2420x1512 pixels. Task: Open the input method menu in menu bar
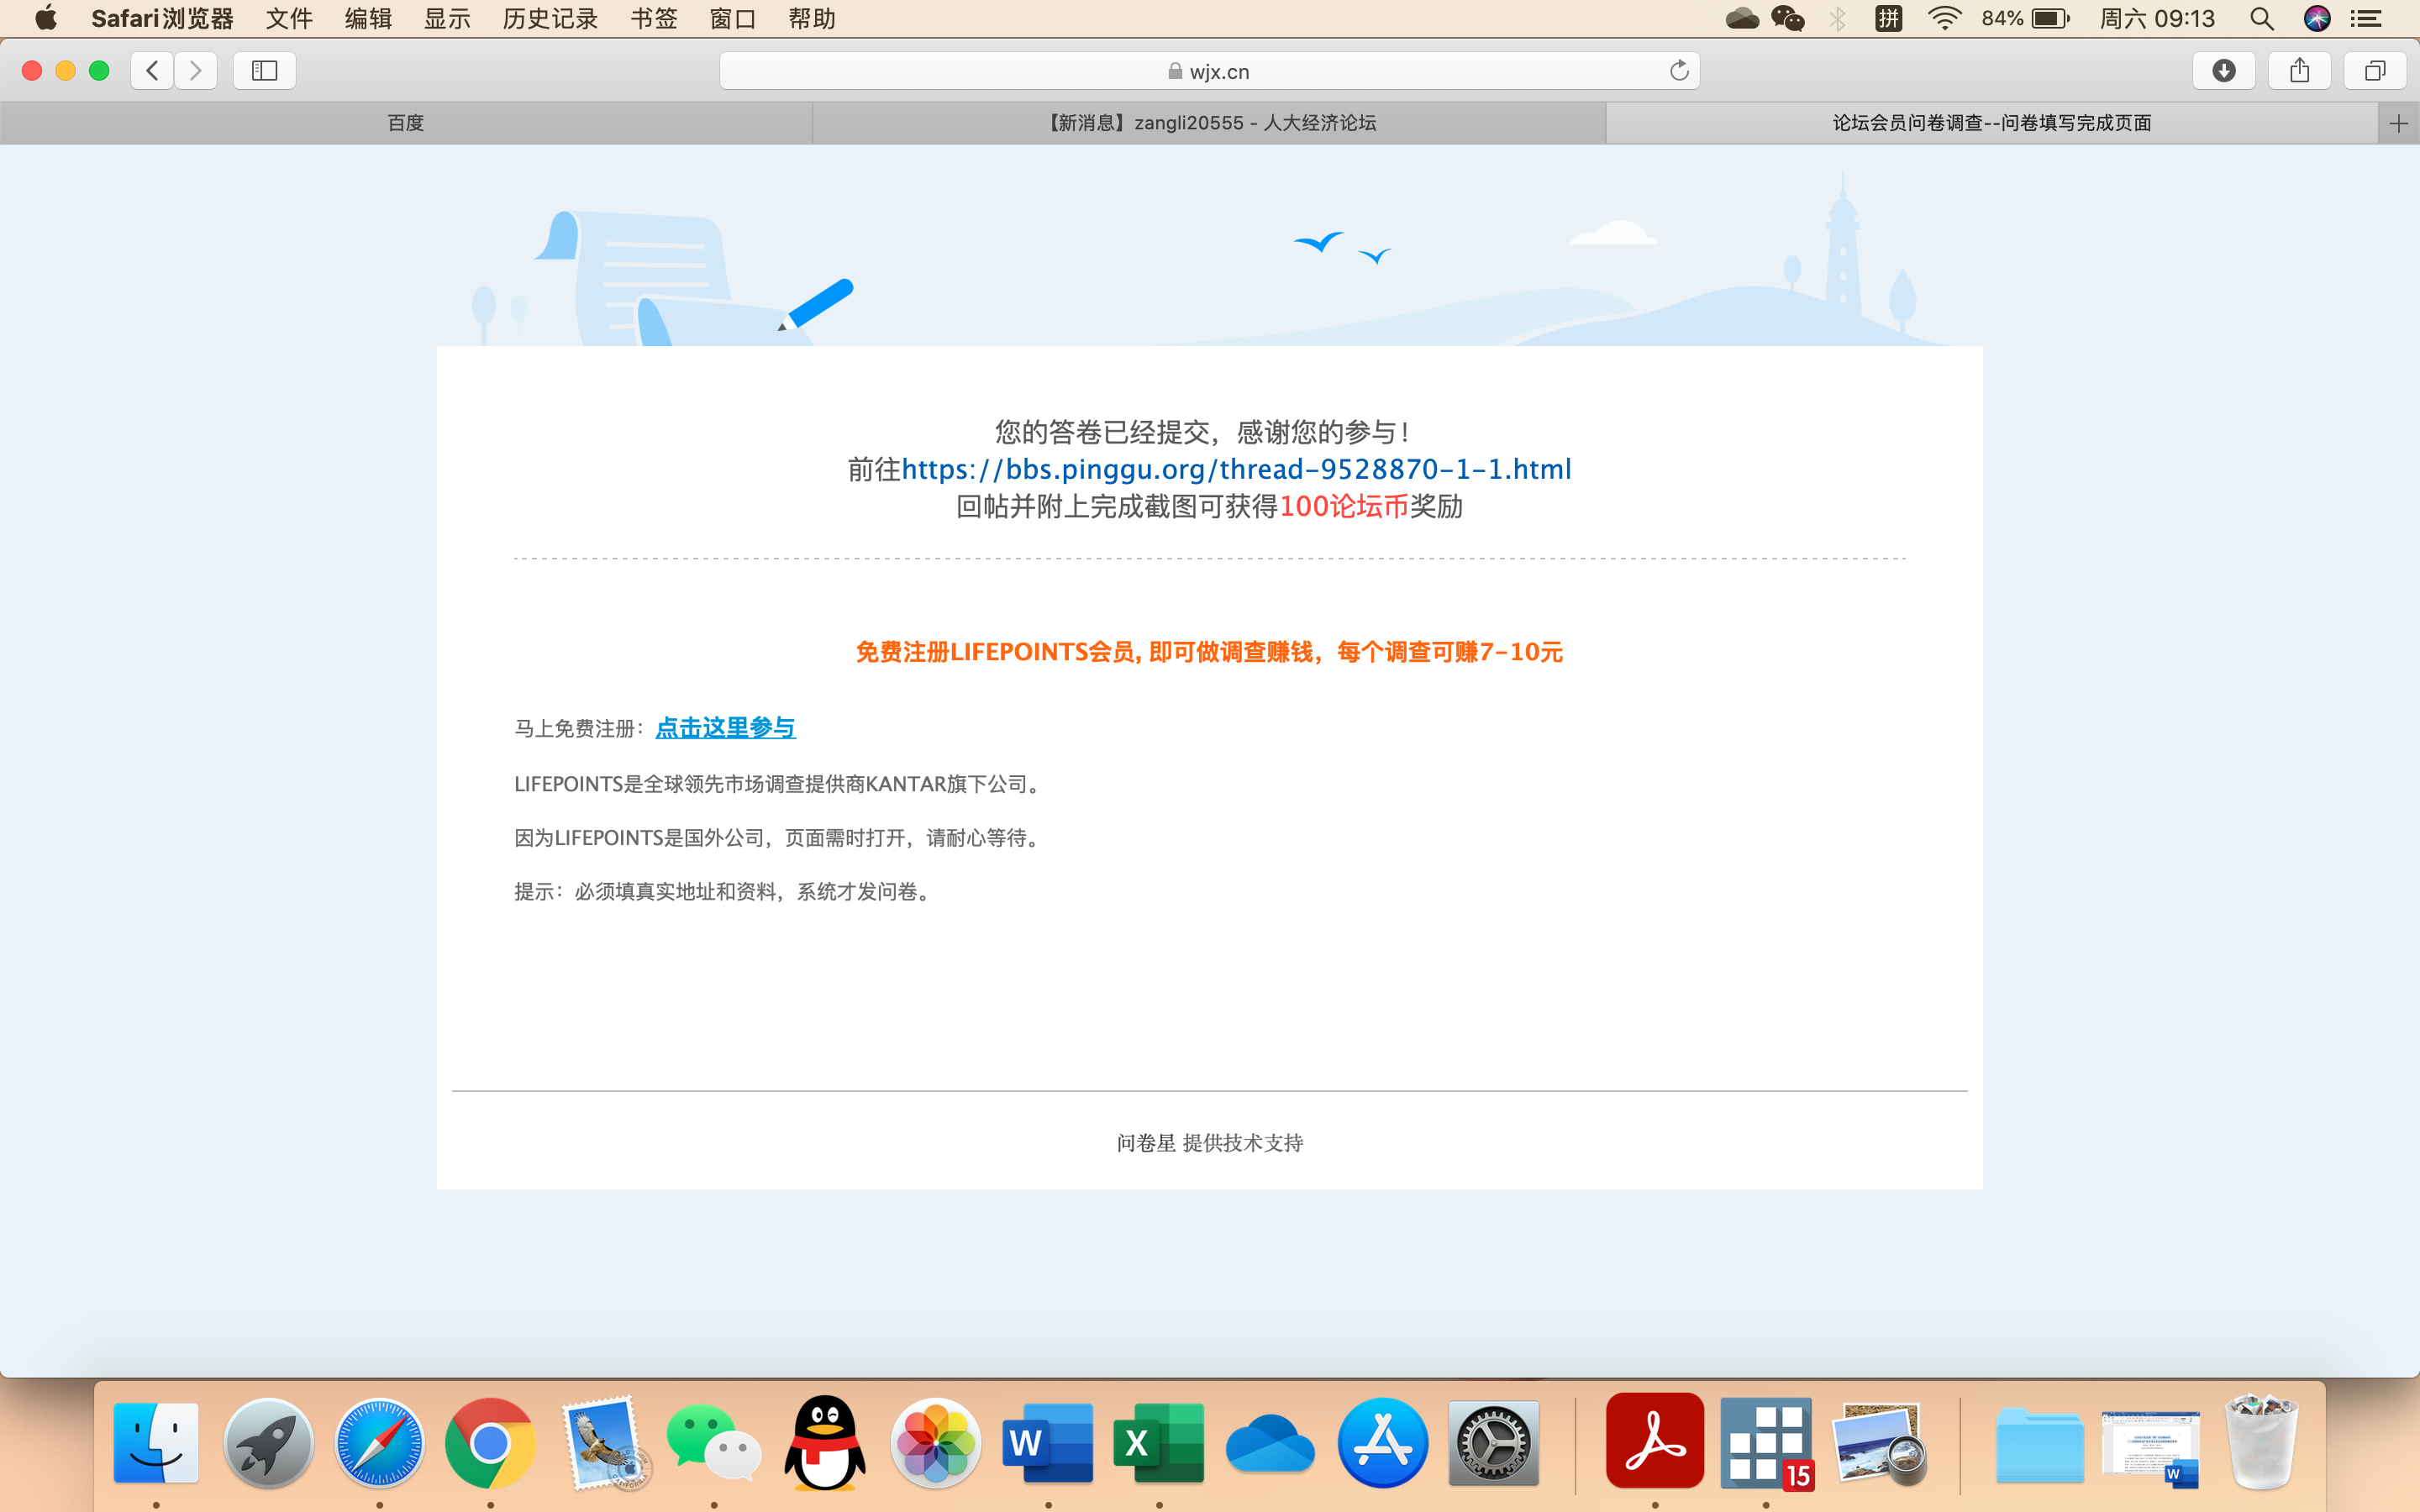[x=1888, y=19]
